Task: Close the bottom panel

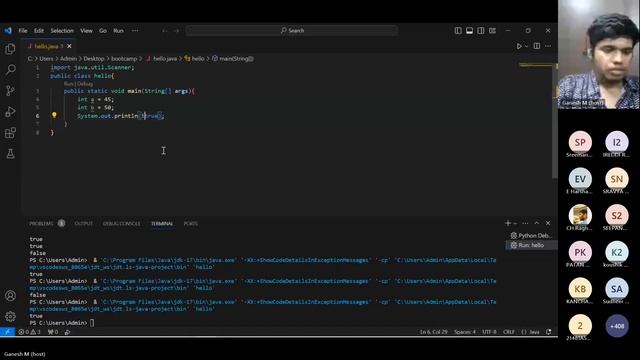Action: [548, 223]
